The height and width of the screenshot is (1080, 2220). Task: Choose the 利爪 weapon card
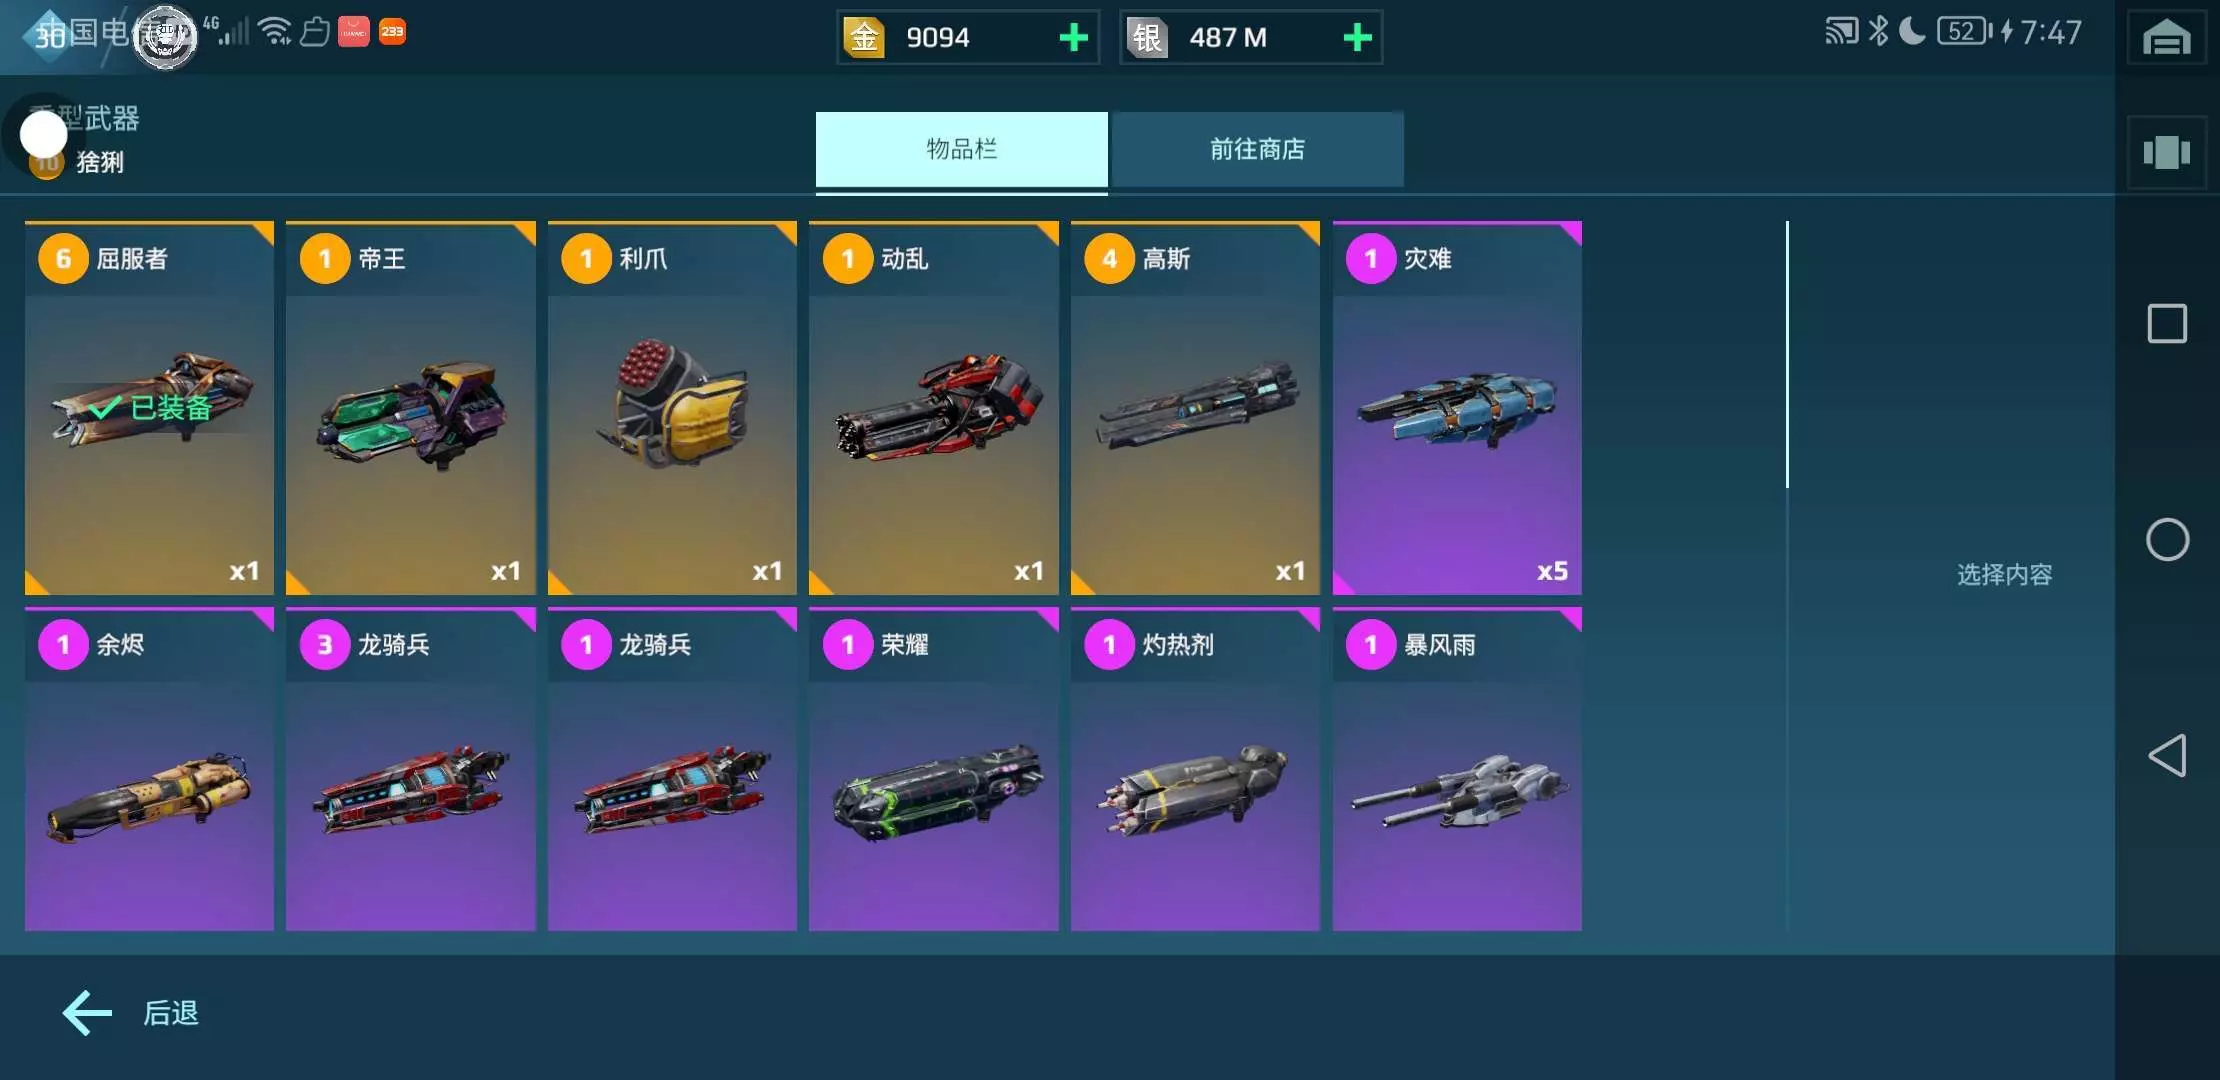click(x=672, y=408)
